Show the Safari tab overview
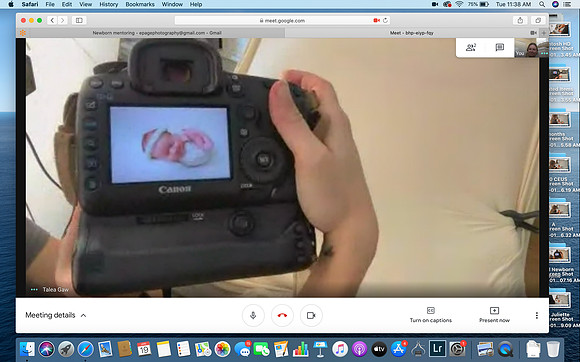Image resolution: width=580 pixels, height=362 pixels. click(538, 20)
